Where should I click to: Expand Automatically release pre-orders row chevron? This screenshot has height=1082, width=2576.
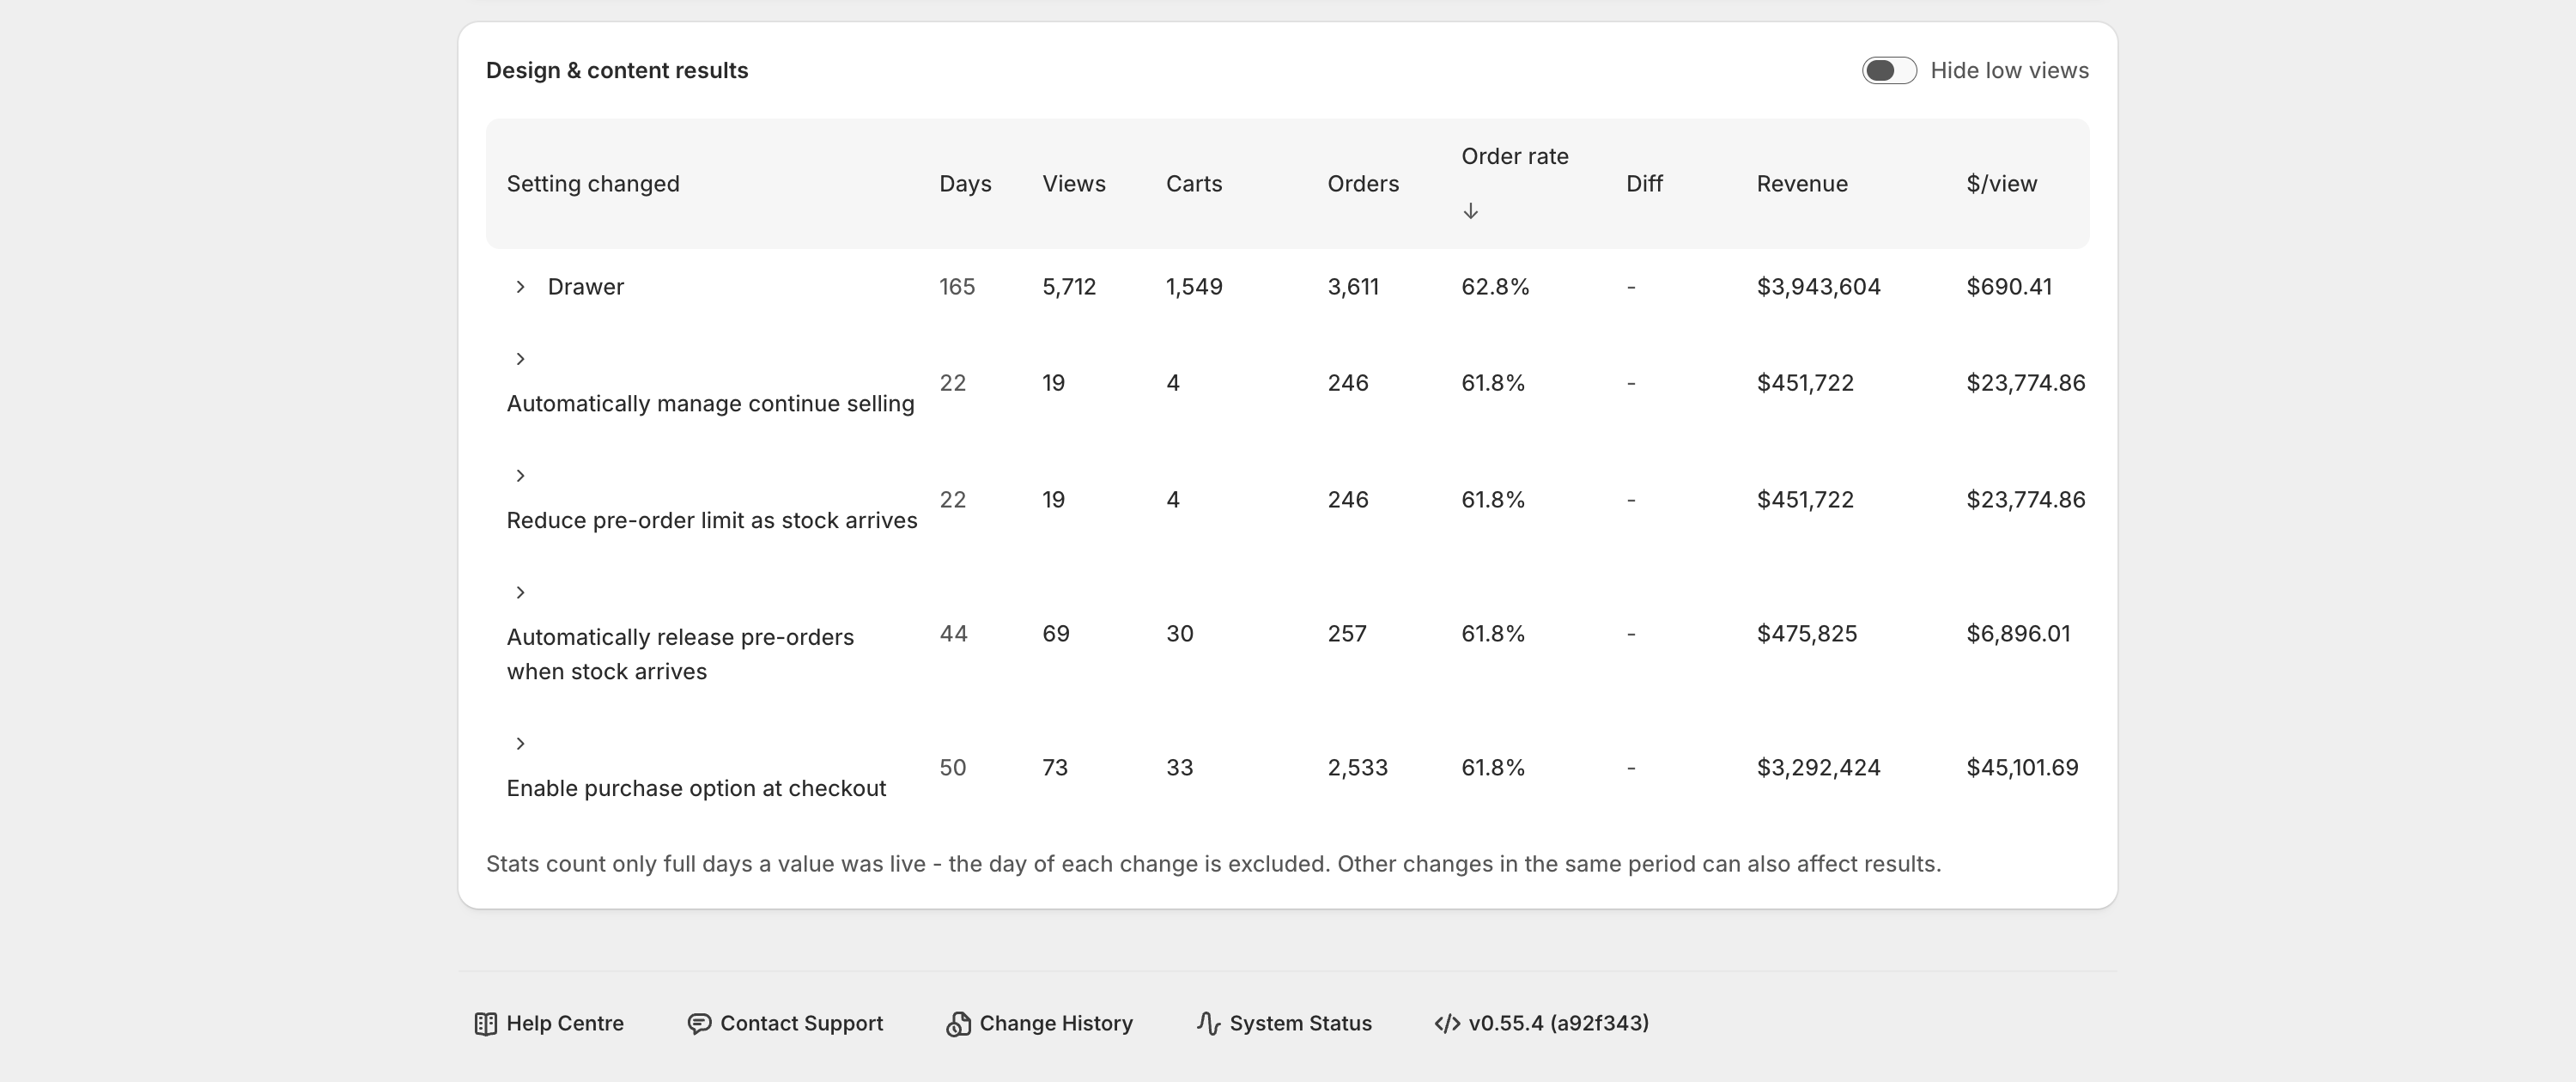[x=520, y=593]
